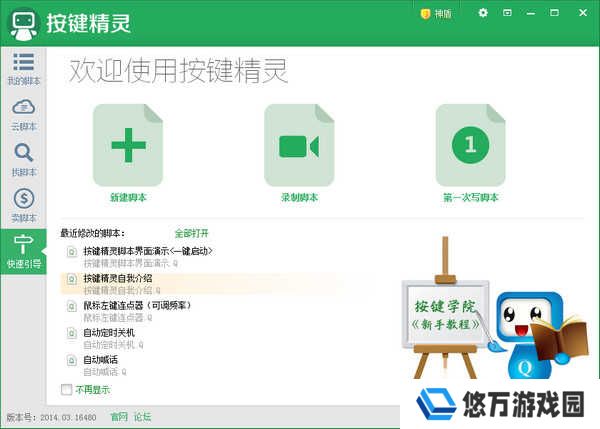600x429 pixels.
Task: Minimize the 按键精灵 window
Action: [531, 13]
